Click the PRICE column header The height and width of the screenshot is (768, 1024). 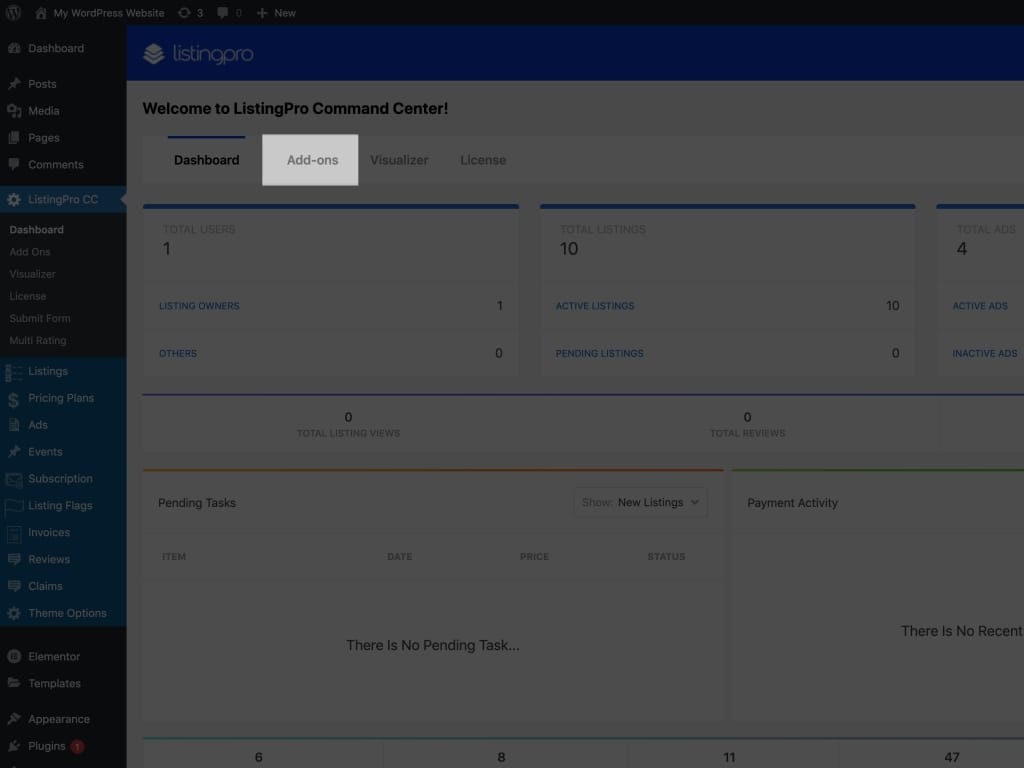pyautogui.click(x=534, y=556)
